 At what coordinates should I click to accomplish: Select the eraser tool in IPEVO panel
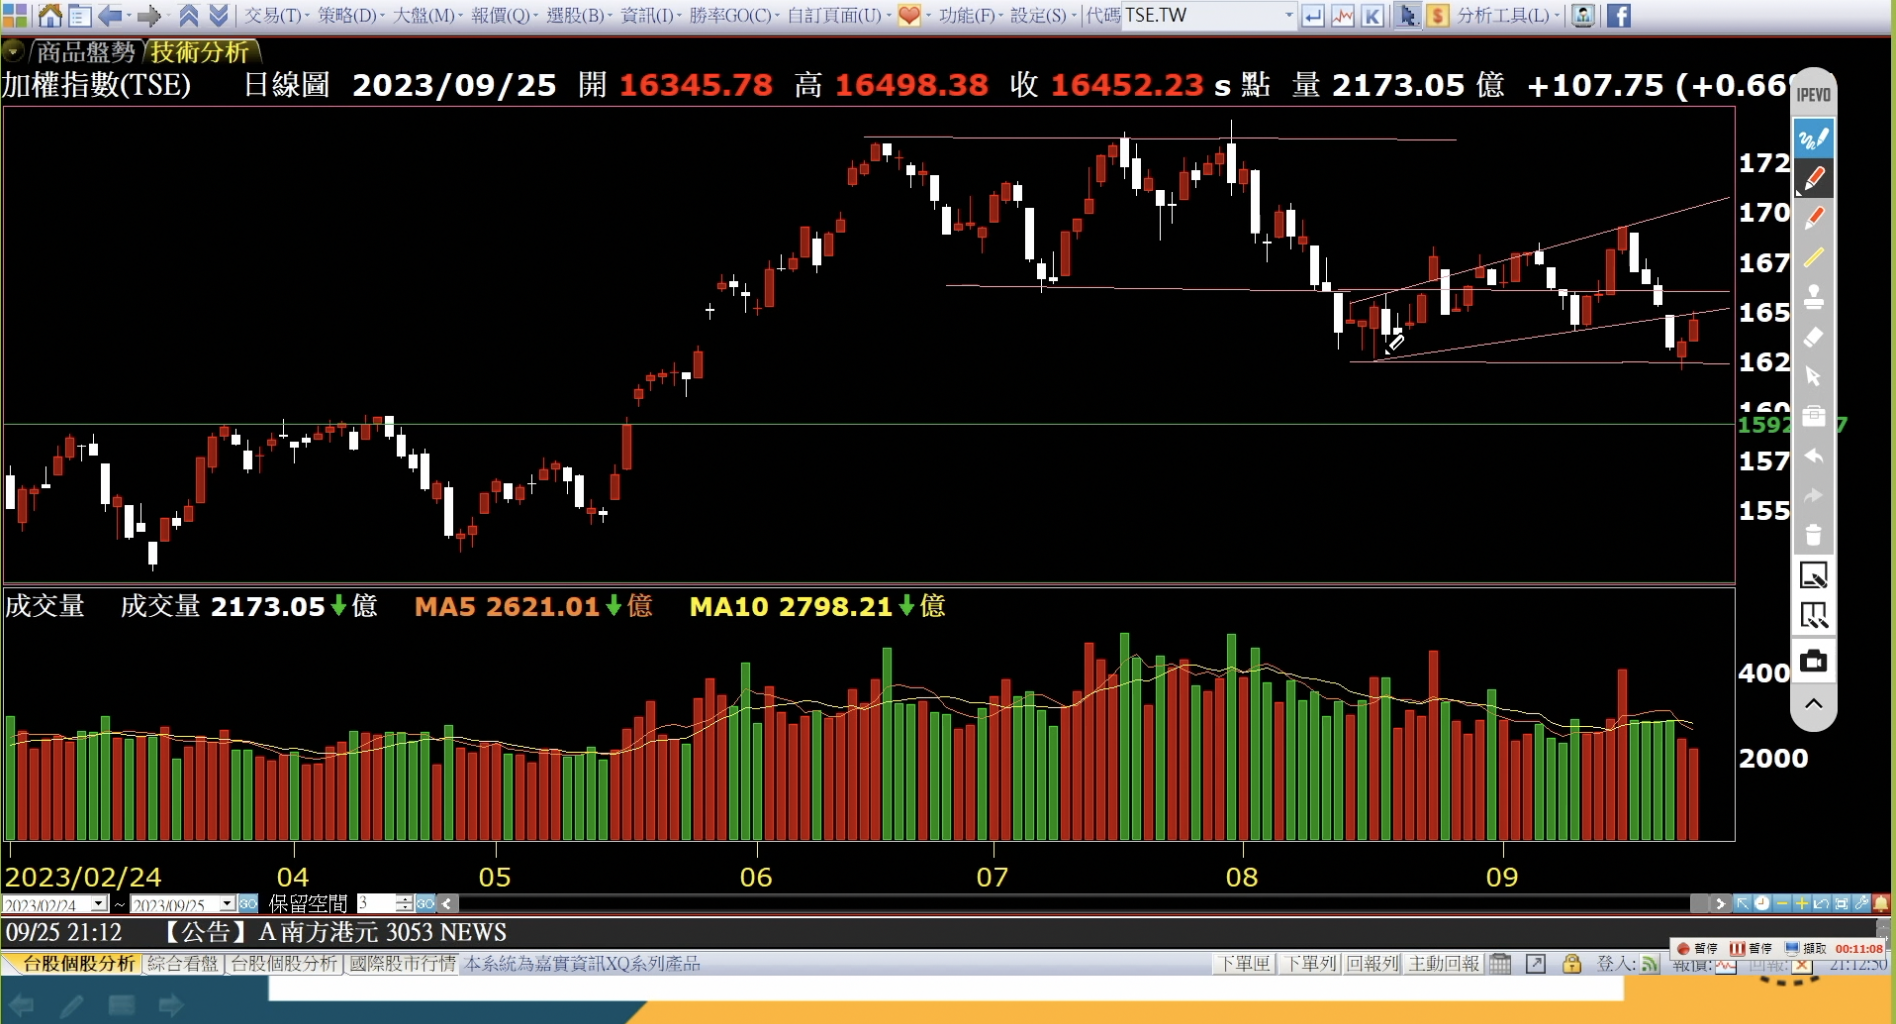[x=1813, y=337]
